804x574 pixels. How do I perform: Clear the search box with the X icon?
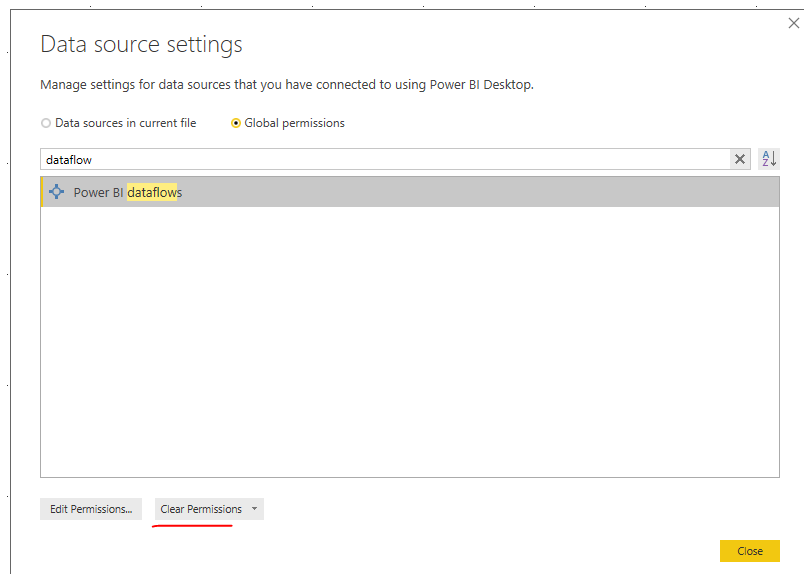click(740, 160)
